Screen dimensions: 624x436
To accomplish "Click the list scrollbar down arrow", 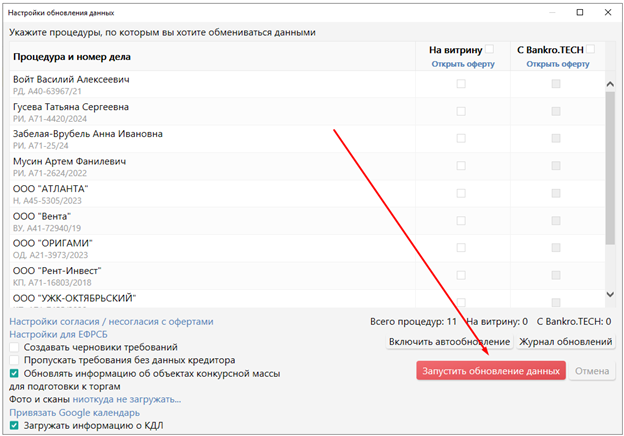I will point(610,294).
